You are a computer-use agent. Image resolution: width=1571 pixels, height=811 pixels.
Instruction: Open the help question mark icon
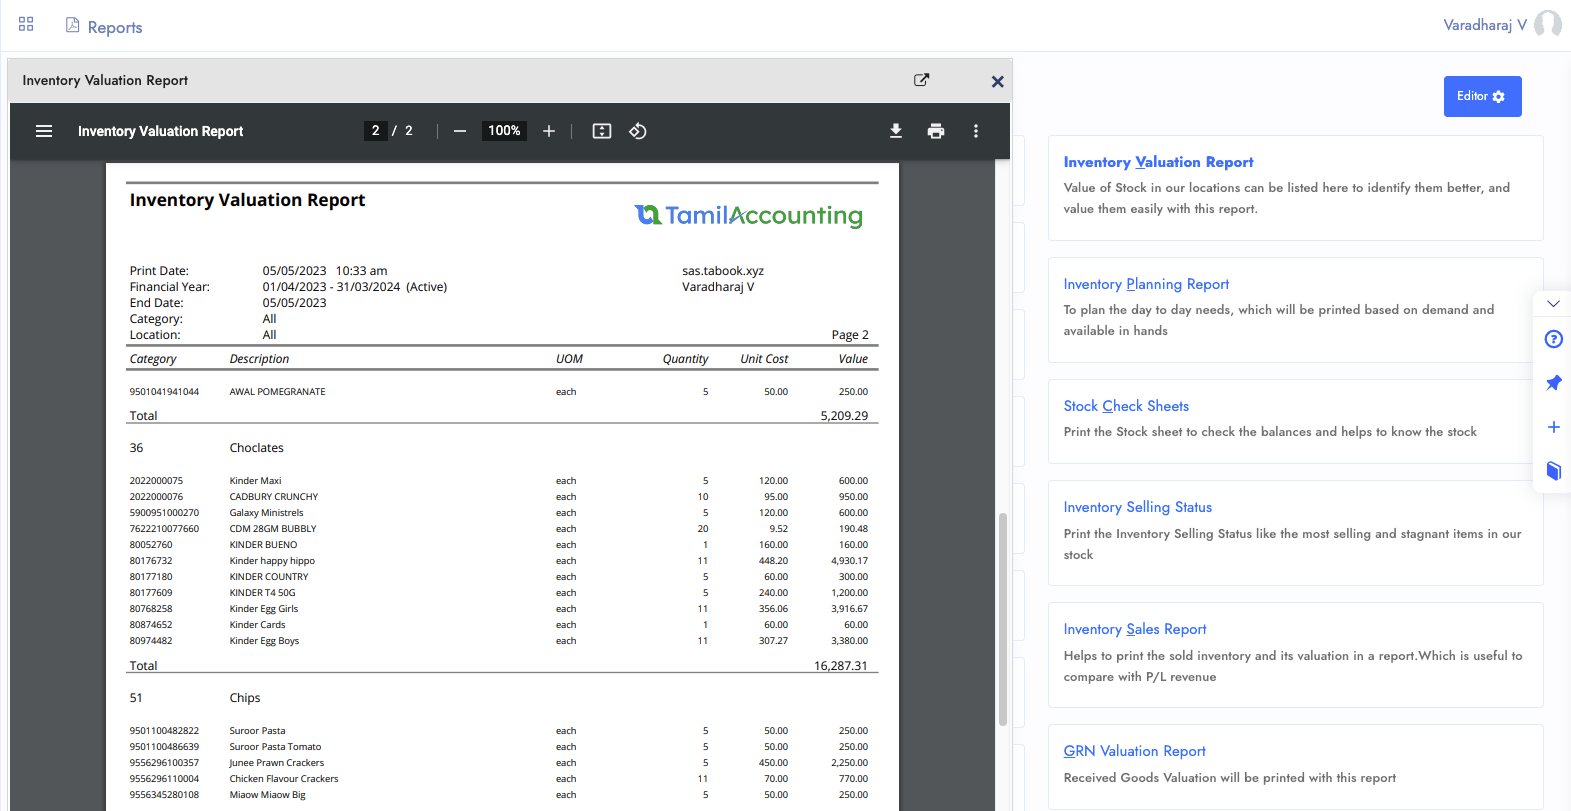pos(1553,339)
